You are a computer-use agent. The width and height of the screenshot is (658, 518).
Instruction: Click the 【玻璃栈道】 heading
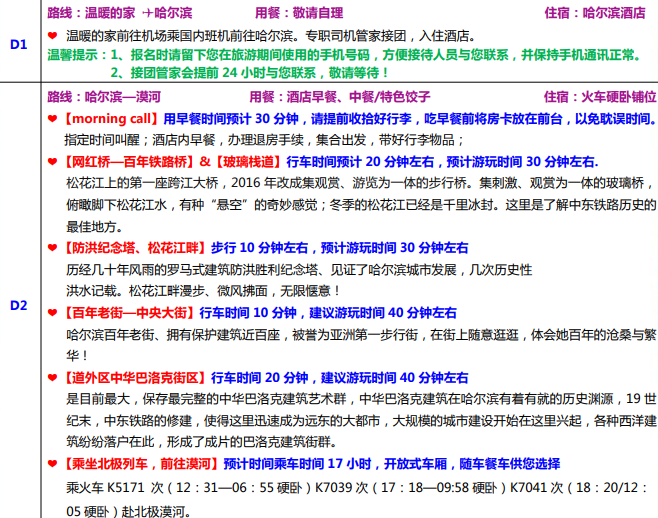(x=251, y=162)
